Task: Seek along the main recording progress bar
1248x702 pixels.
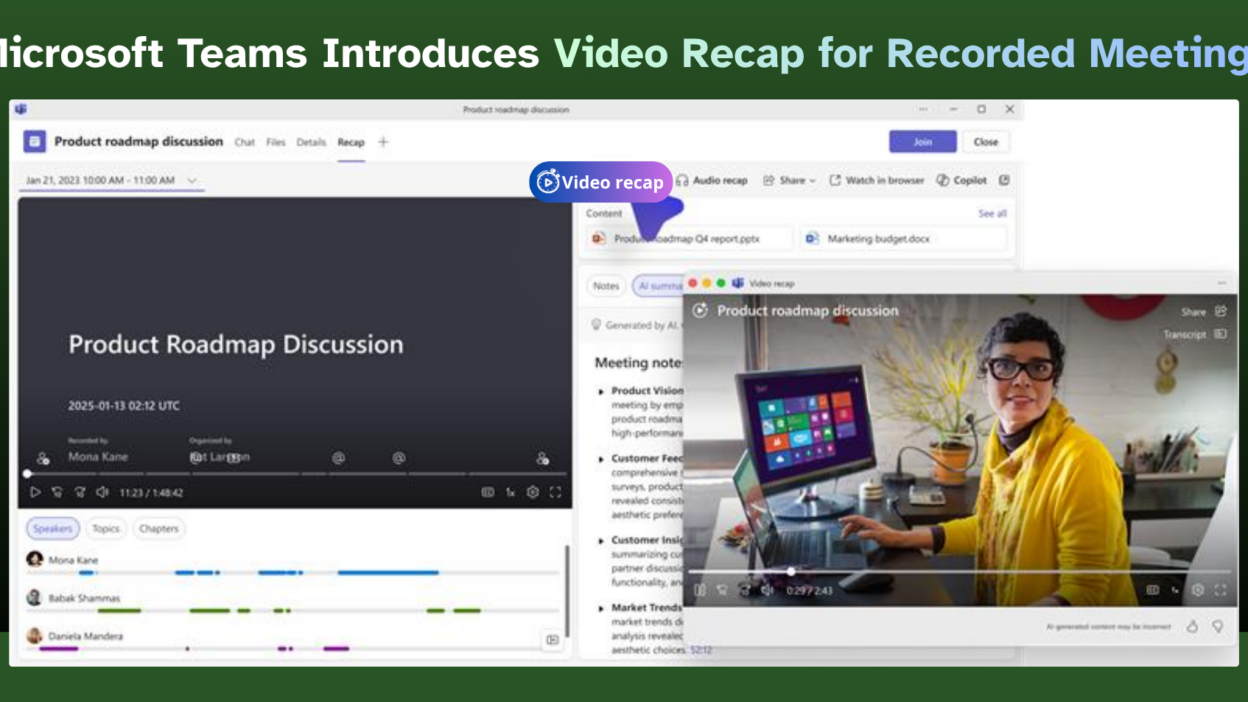Action: tap(296, 473)
